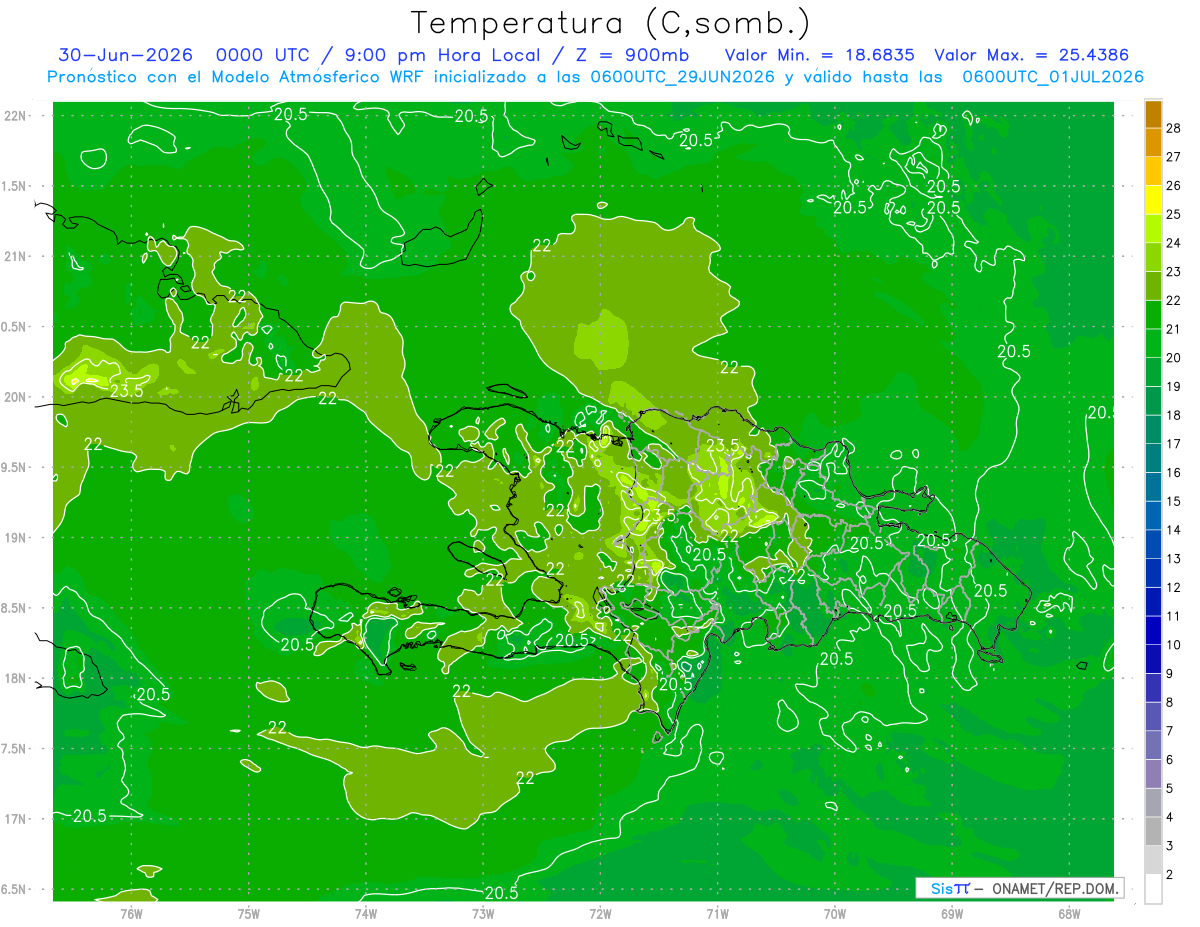This screenshot has height=927, width=1200.
Task: Pick legend swatch between 23 and 24
Action: click(x=1153, y=257)
